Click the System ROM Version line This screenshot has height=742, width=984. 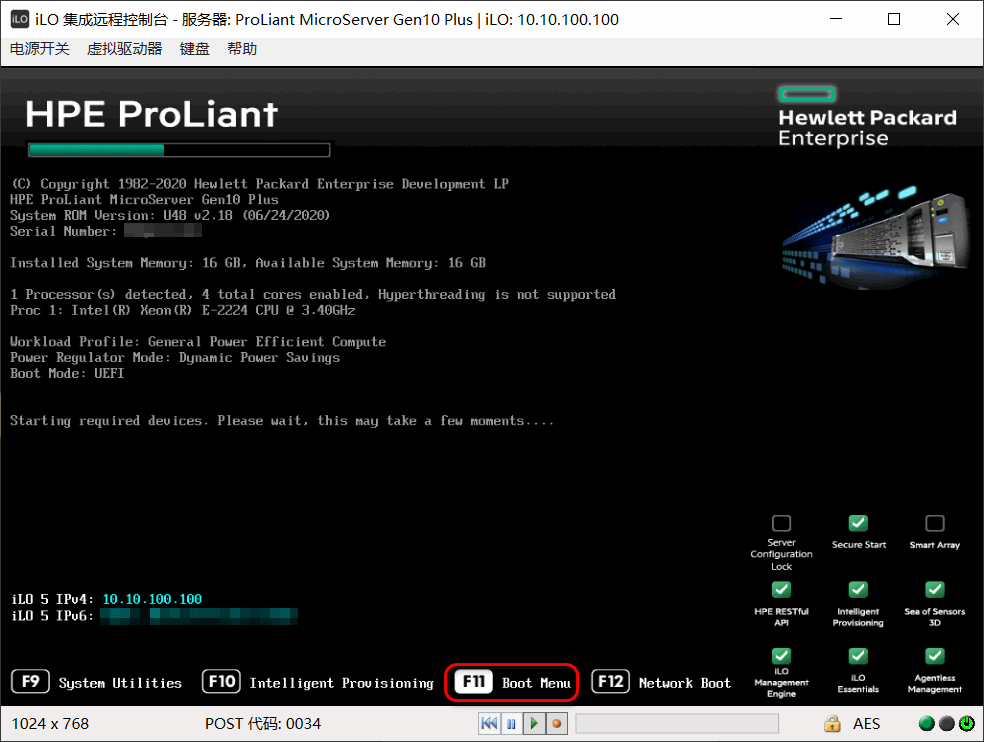[x=169, y=215]
